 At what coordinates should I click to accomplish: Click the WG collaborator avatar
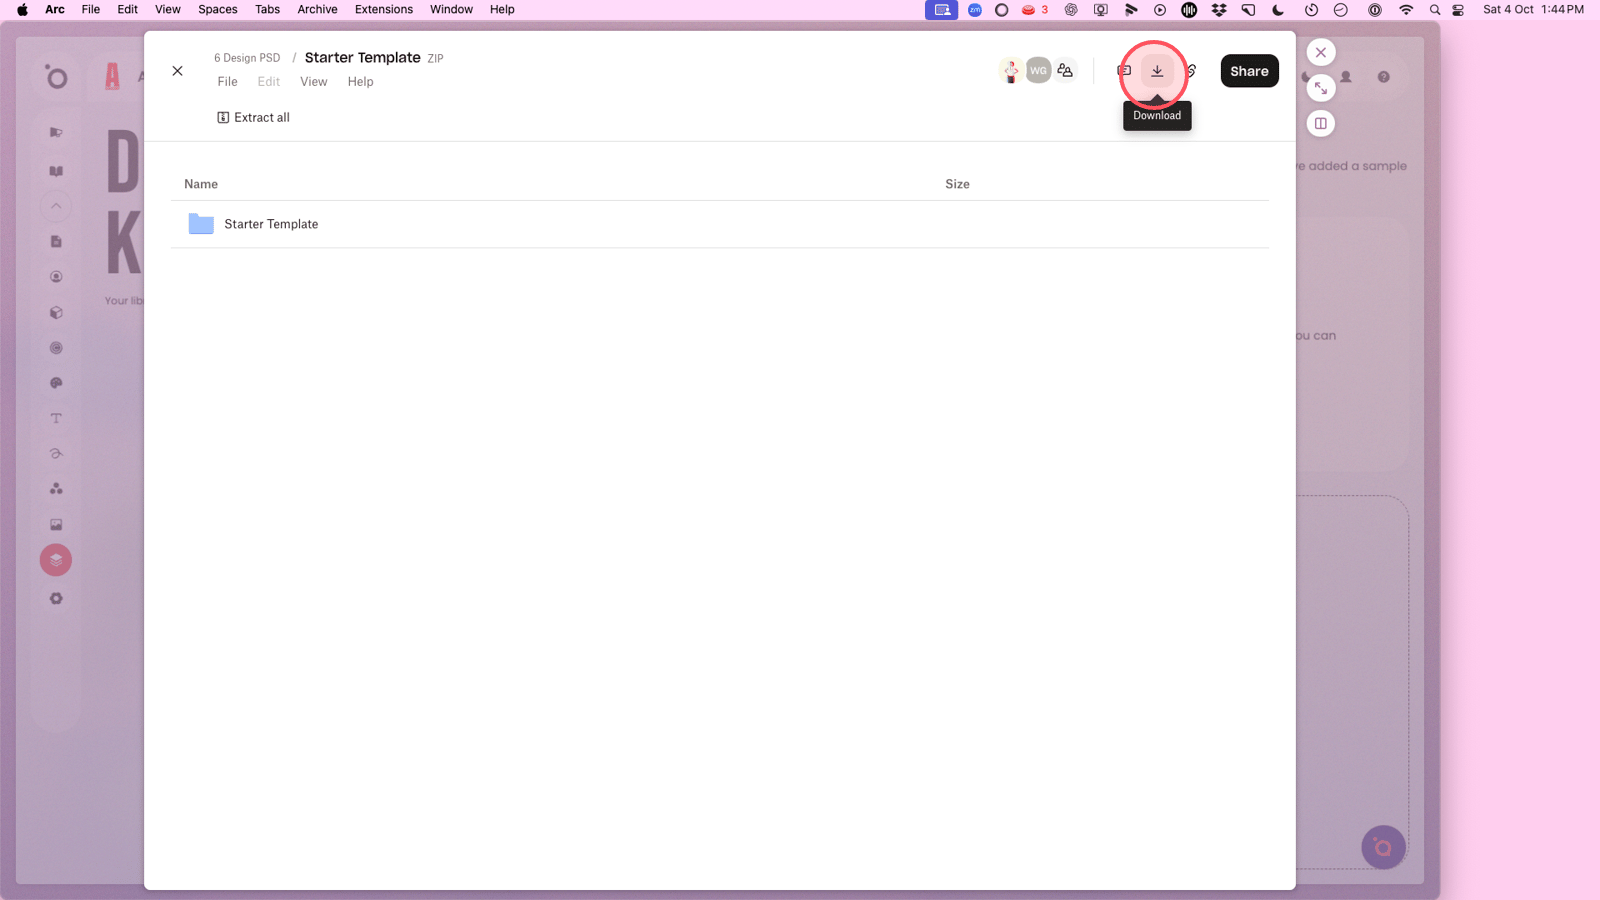click(x=1038, y=71)
